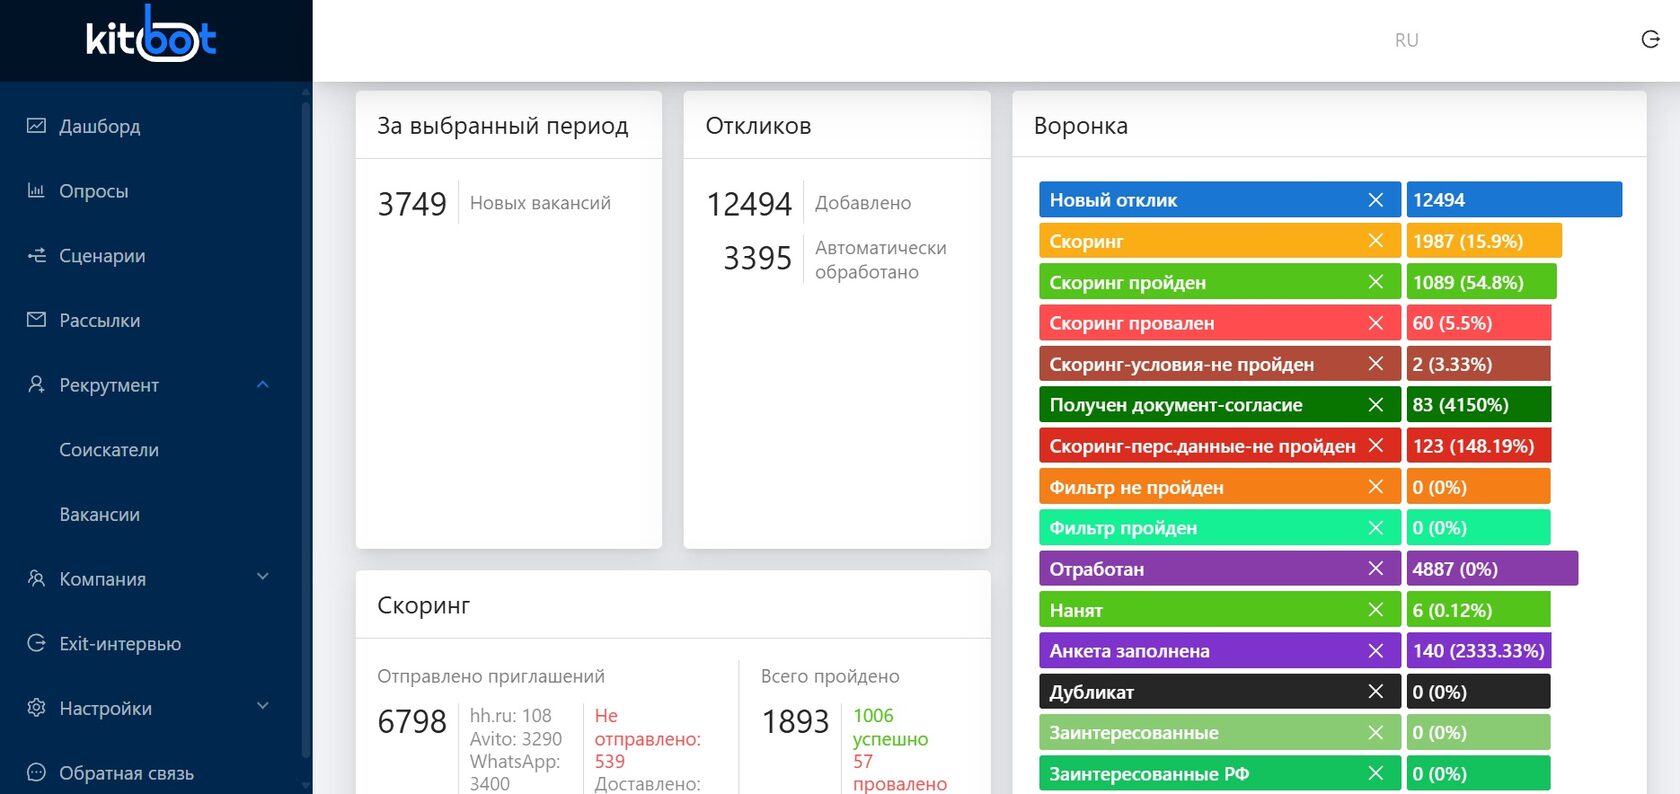Click the Рассылки envelope icon

coord(36,320)
